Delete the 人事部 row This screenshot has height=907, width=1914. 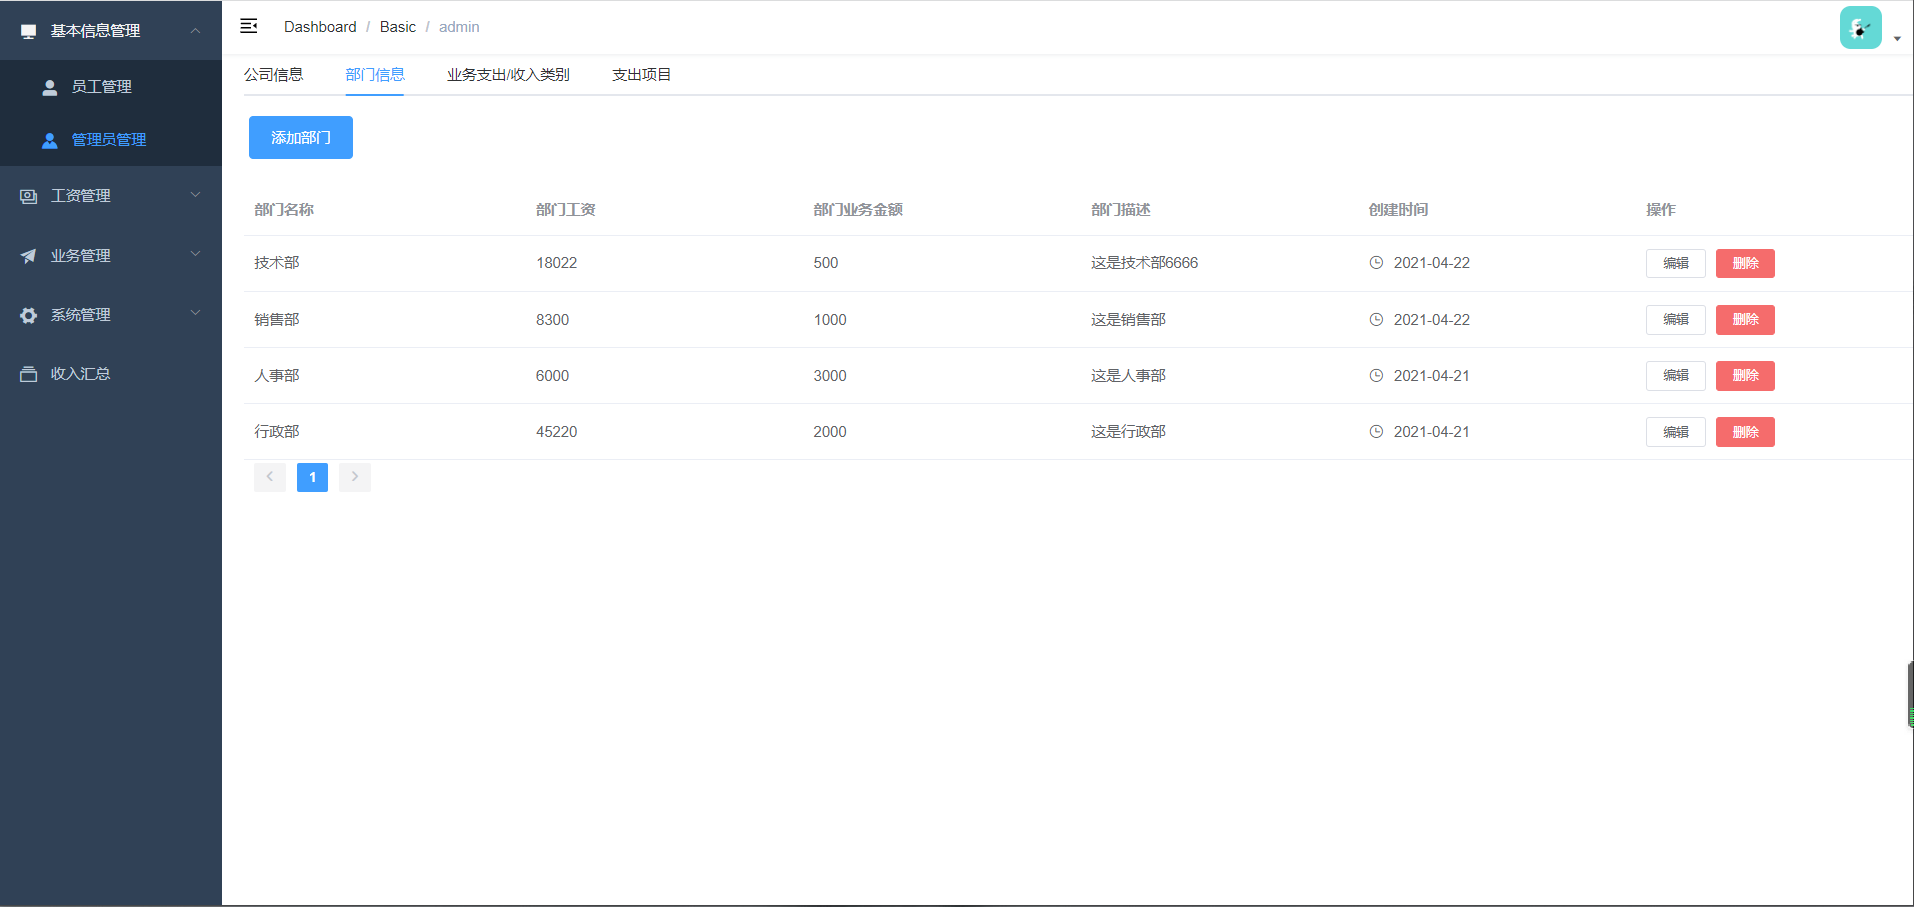coord(1745,376)
